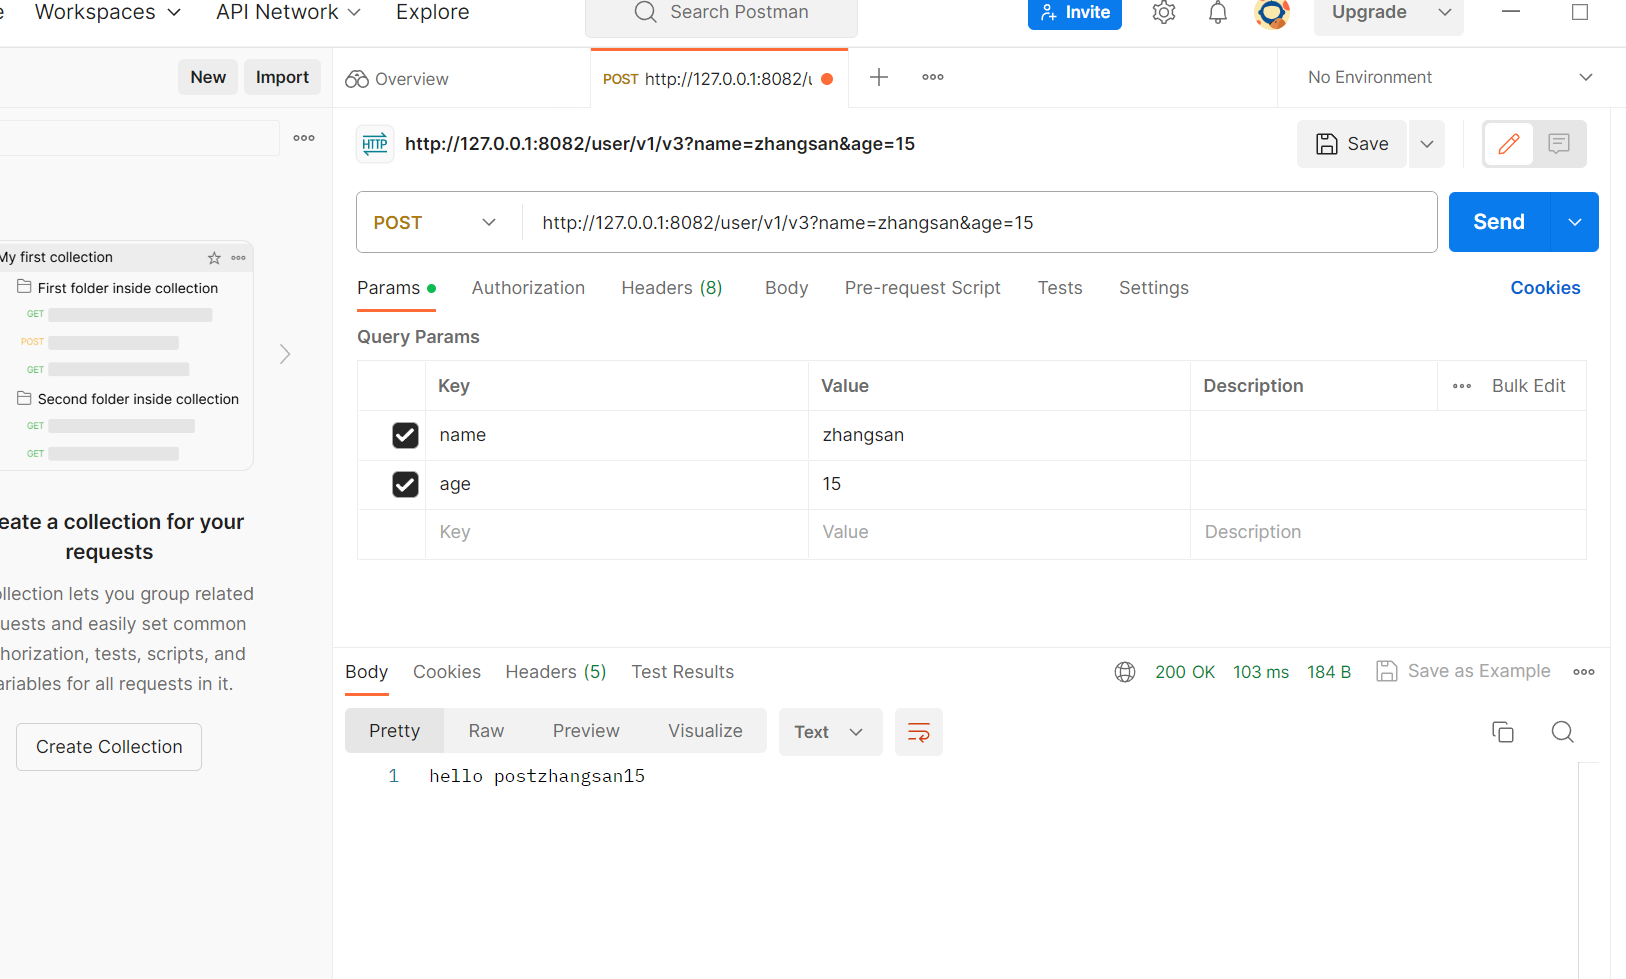Open the Tests tab
Viewport: 1626px width, 979px height.
coord(1060,288)
